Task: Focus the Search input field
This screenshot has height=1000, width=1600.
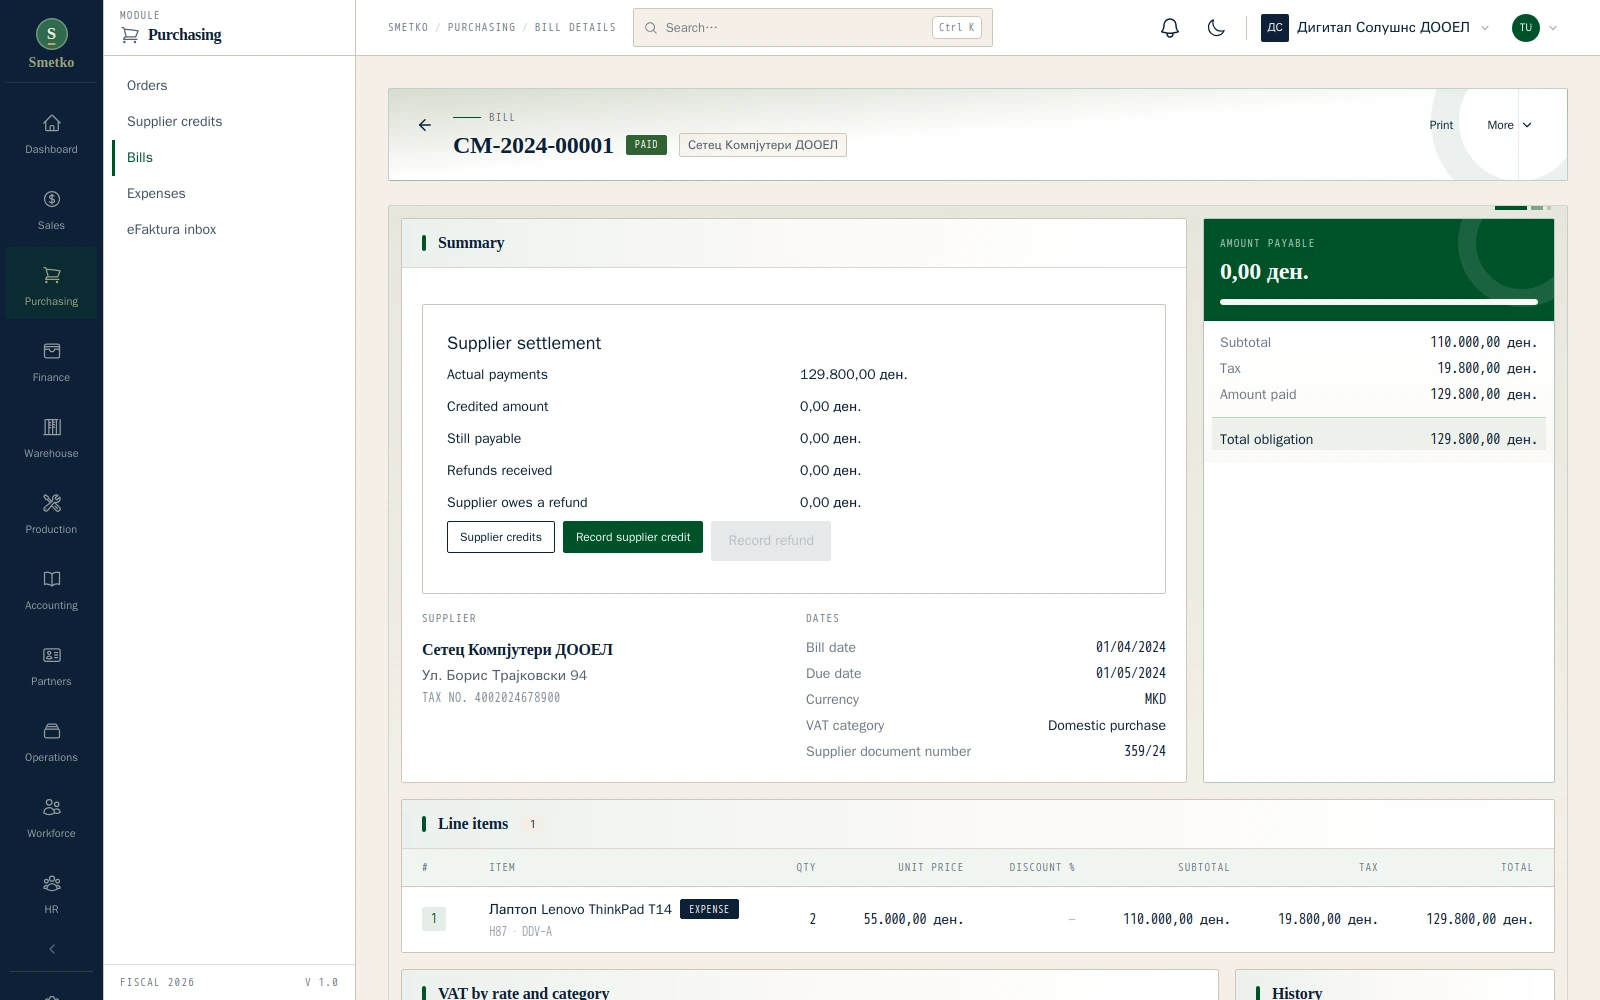Action: click(813, 28)
